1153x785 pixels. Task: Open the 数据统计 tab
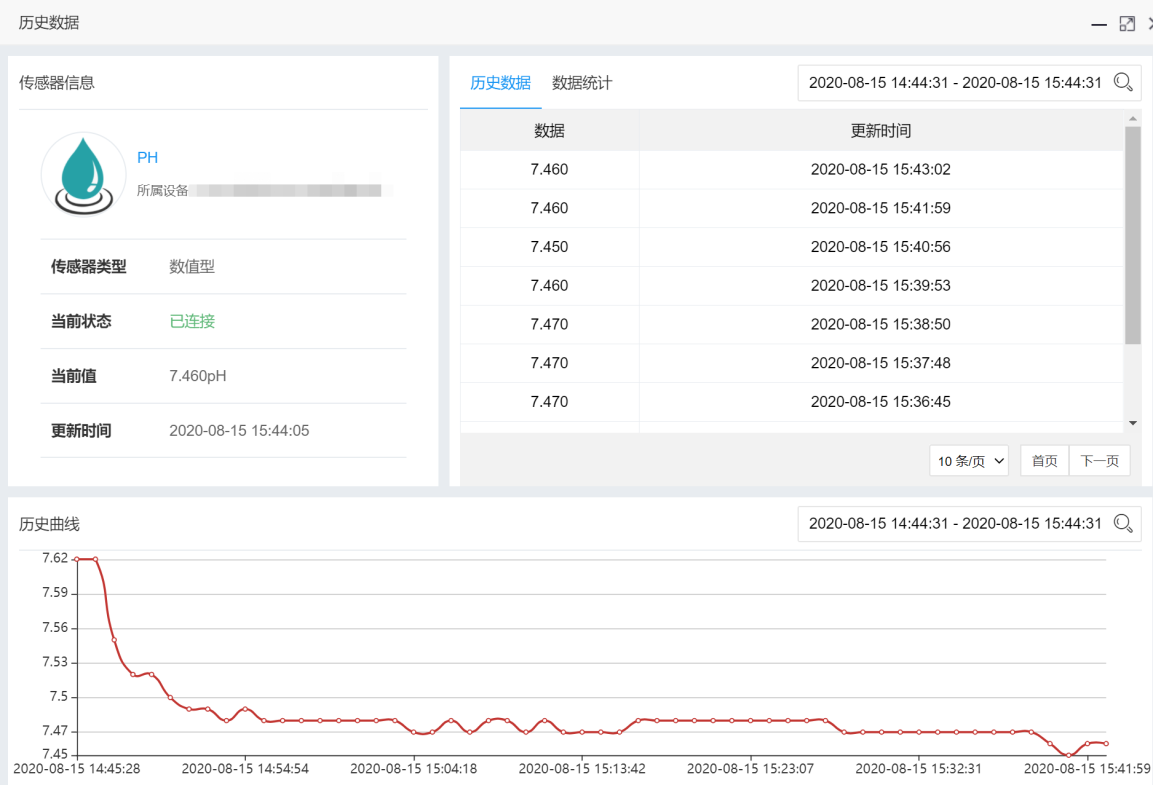[x=582, y=83]
